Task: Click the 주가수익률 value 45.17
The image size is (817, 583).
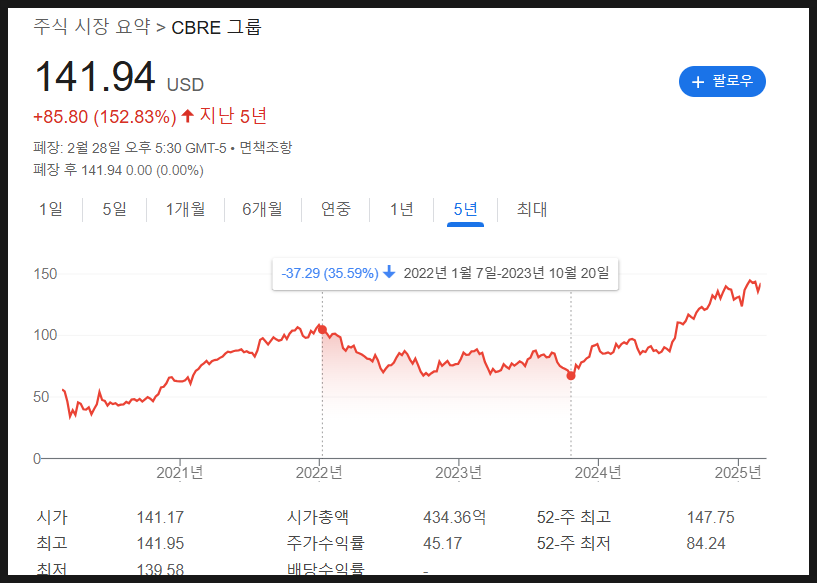Action: tap(442, 543)
